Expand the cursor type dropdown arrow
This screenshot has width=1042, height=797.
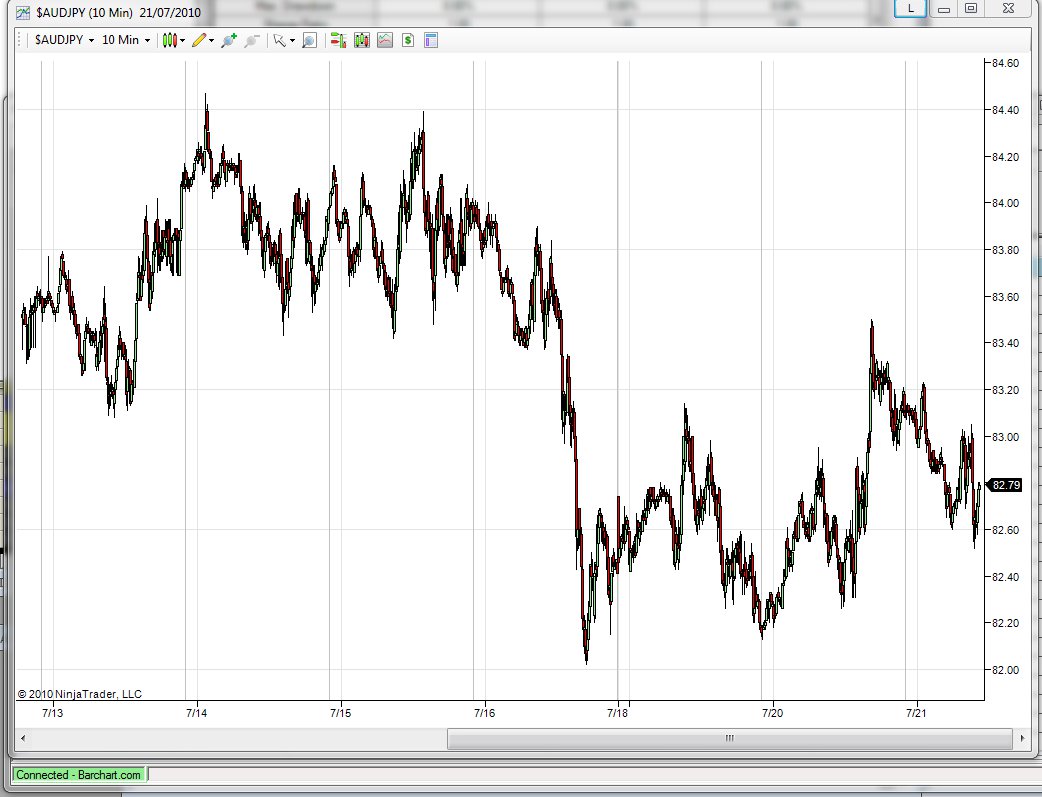click(292, 41)
